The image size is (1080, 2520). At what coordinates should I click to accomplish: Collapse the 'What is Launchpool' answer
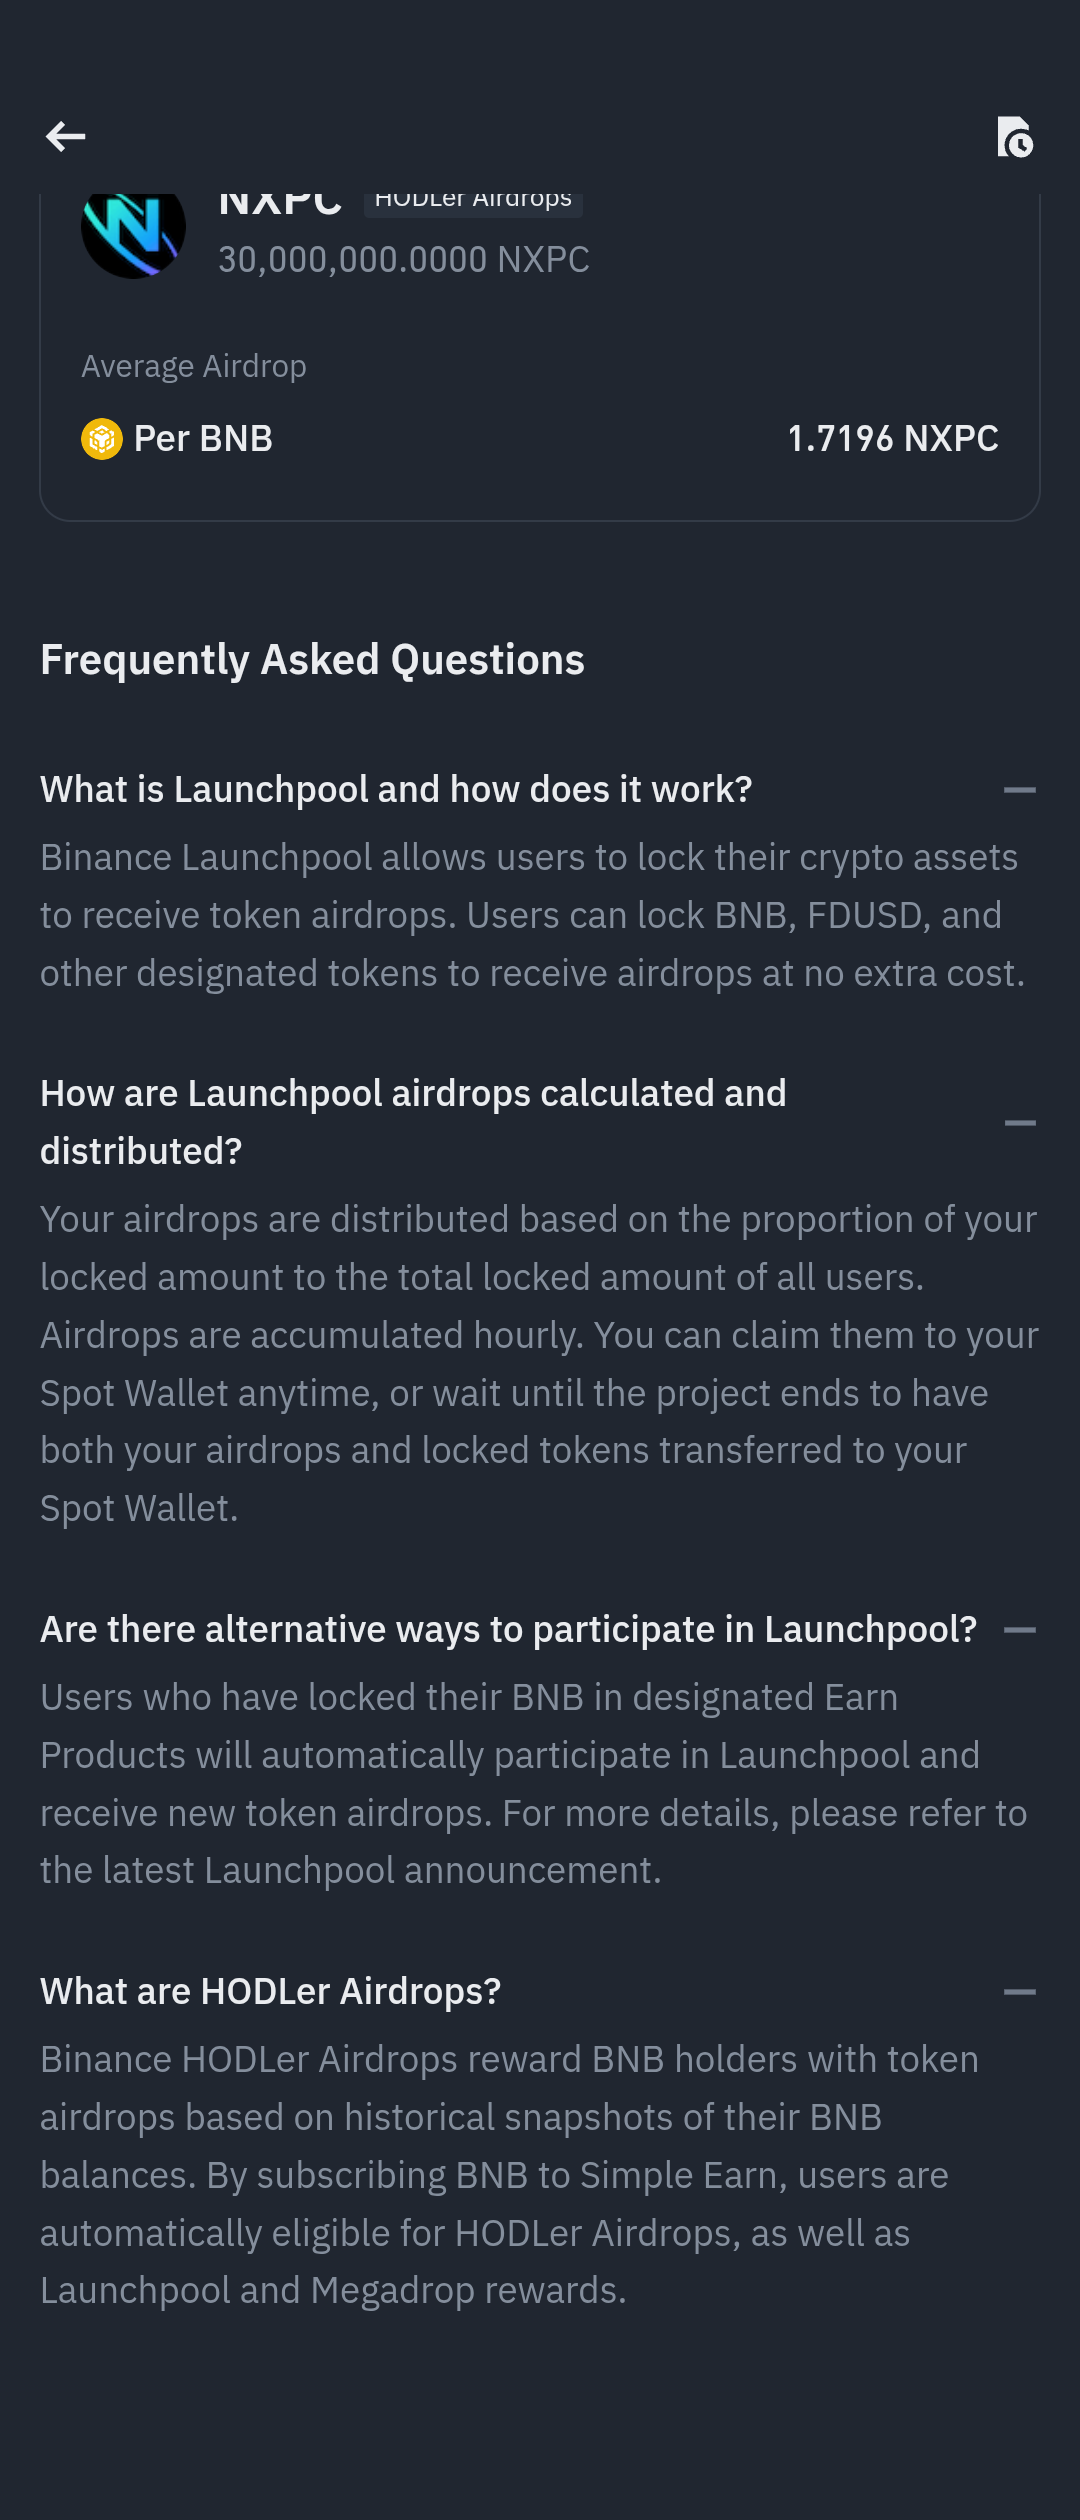(x=1019, y=790)
